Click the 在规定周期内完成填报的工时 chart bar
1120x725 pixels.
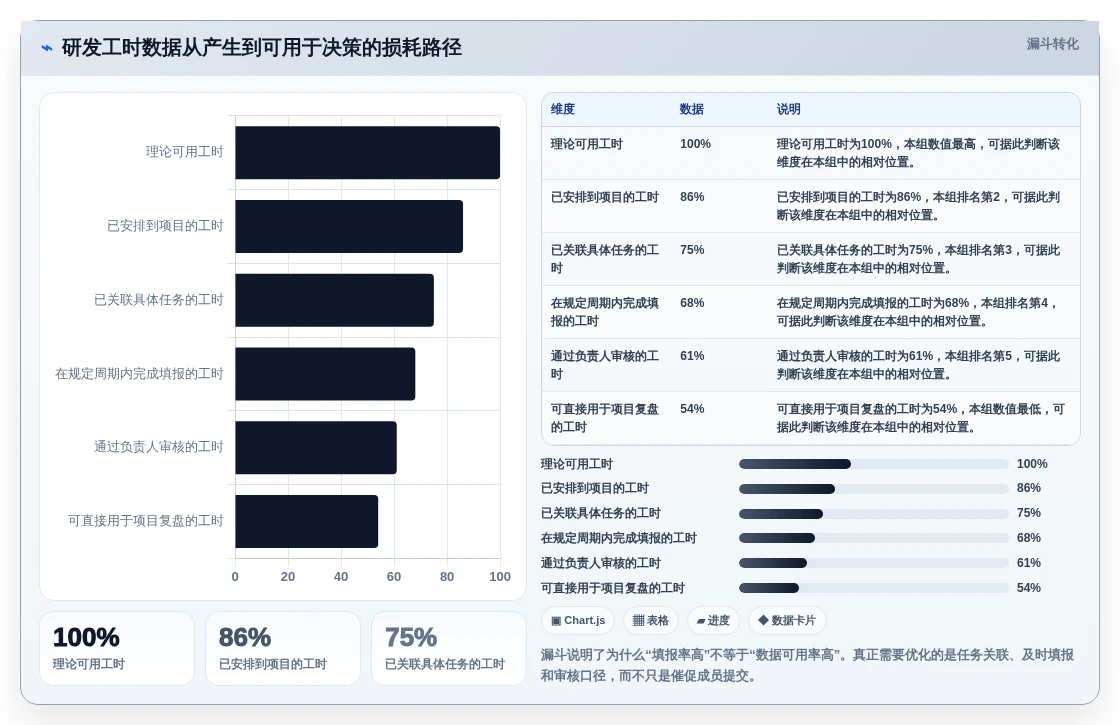pos(325,374)
